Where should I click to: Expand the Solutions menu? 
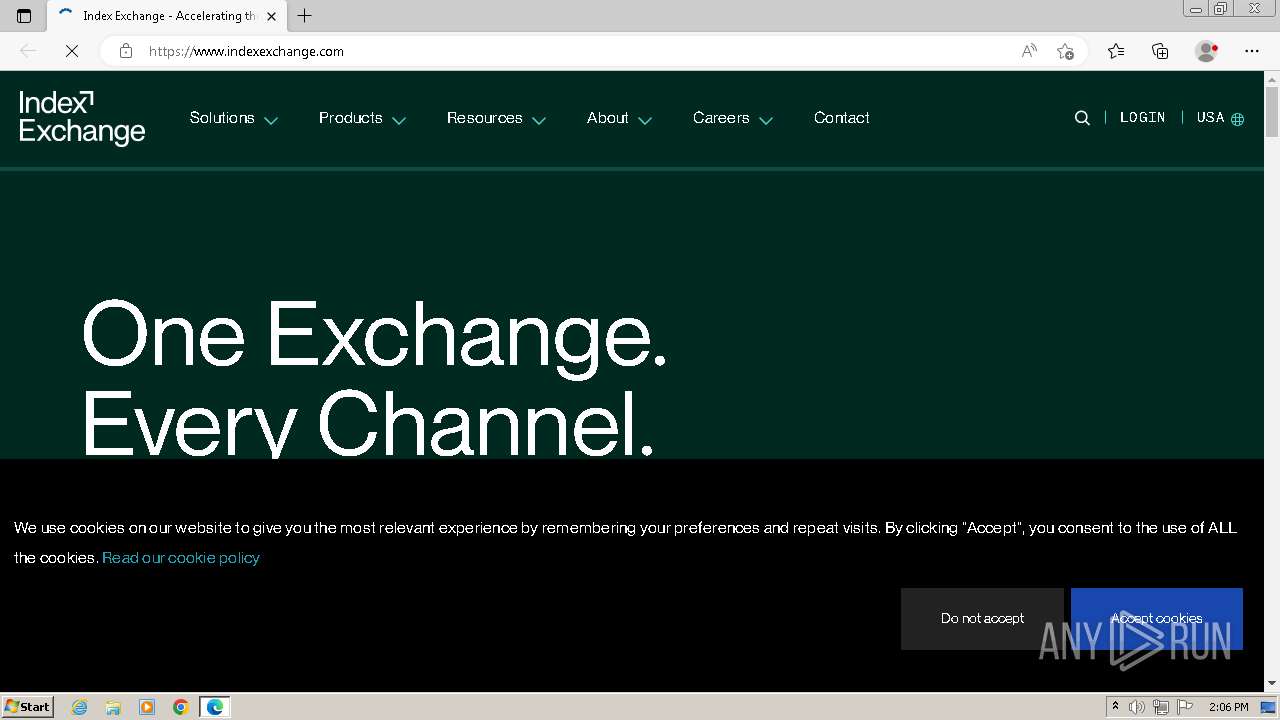click(x=233, y=118)
